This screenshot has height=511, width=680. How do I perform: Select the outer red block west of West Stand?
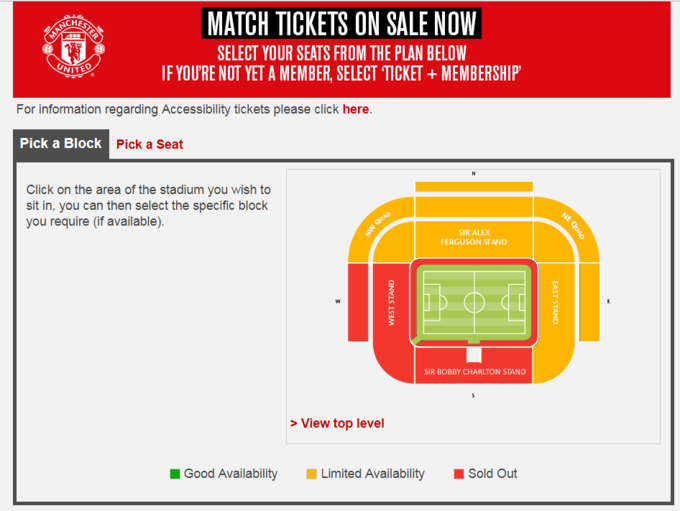pyautogui.click(x=358, y=302)
